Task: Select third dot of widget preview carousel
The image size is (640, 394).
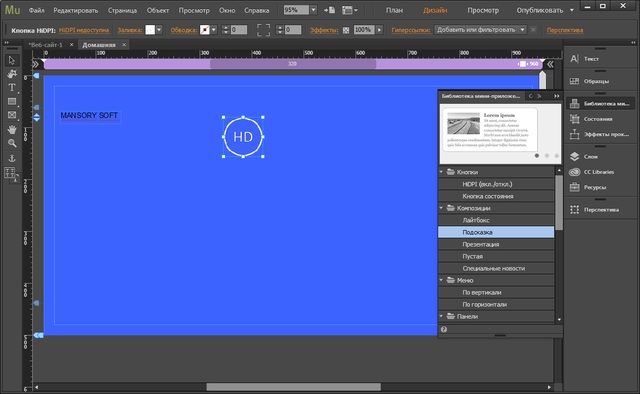Action: click(x=556, y=156)
